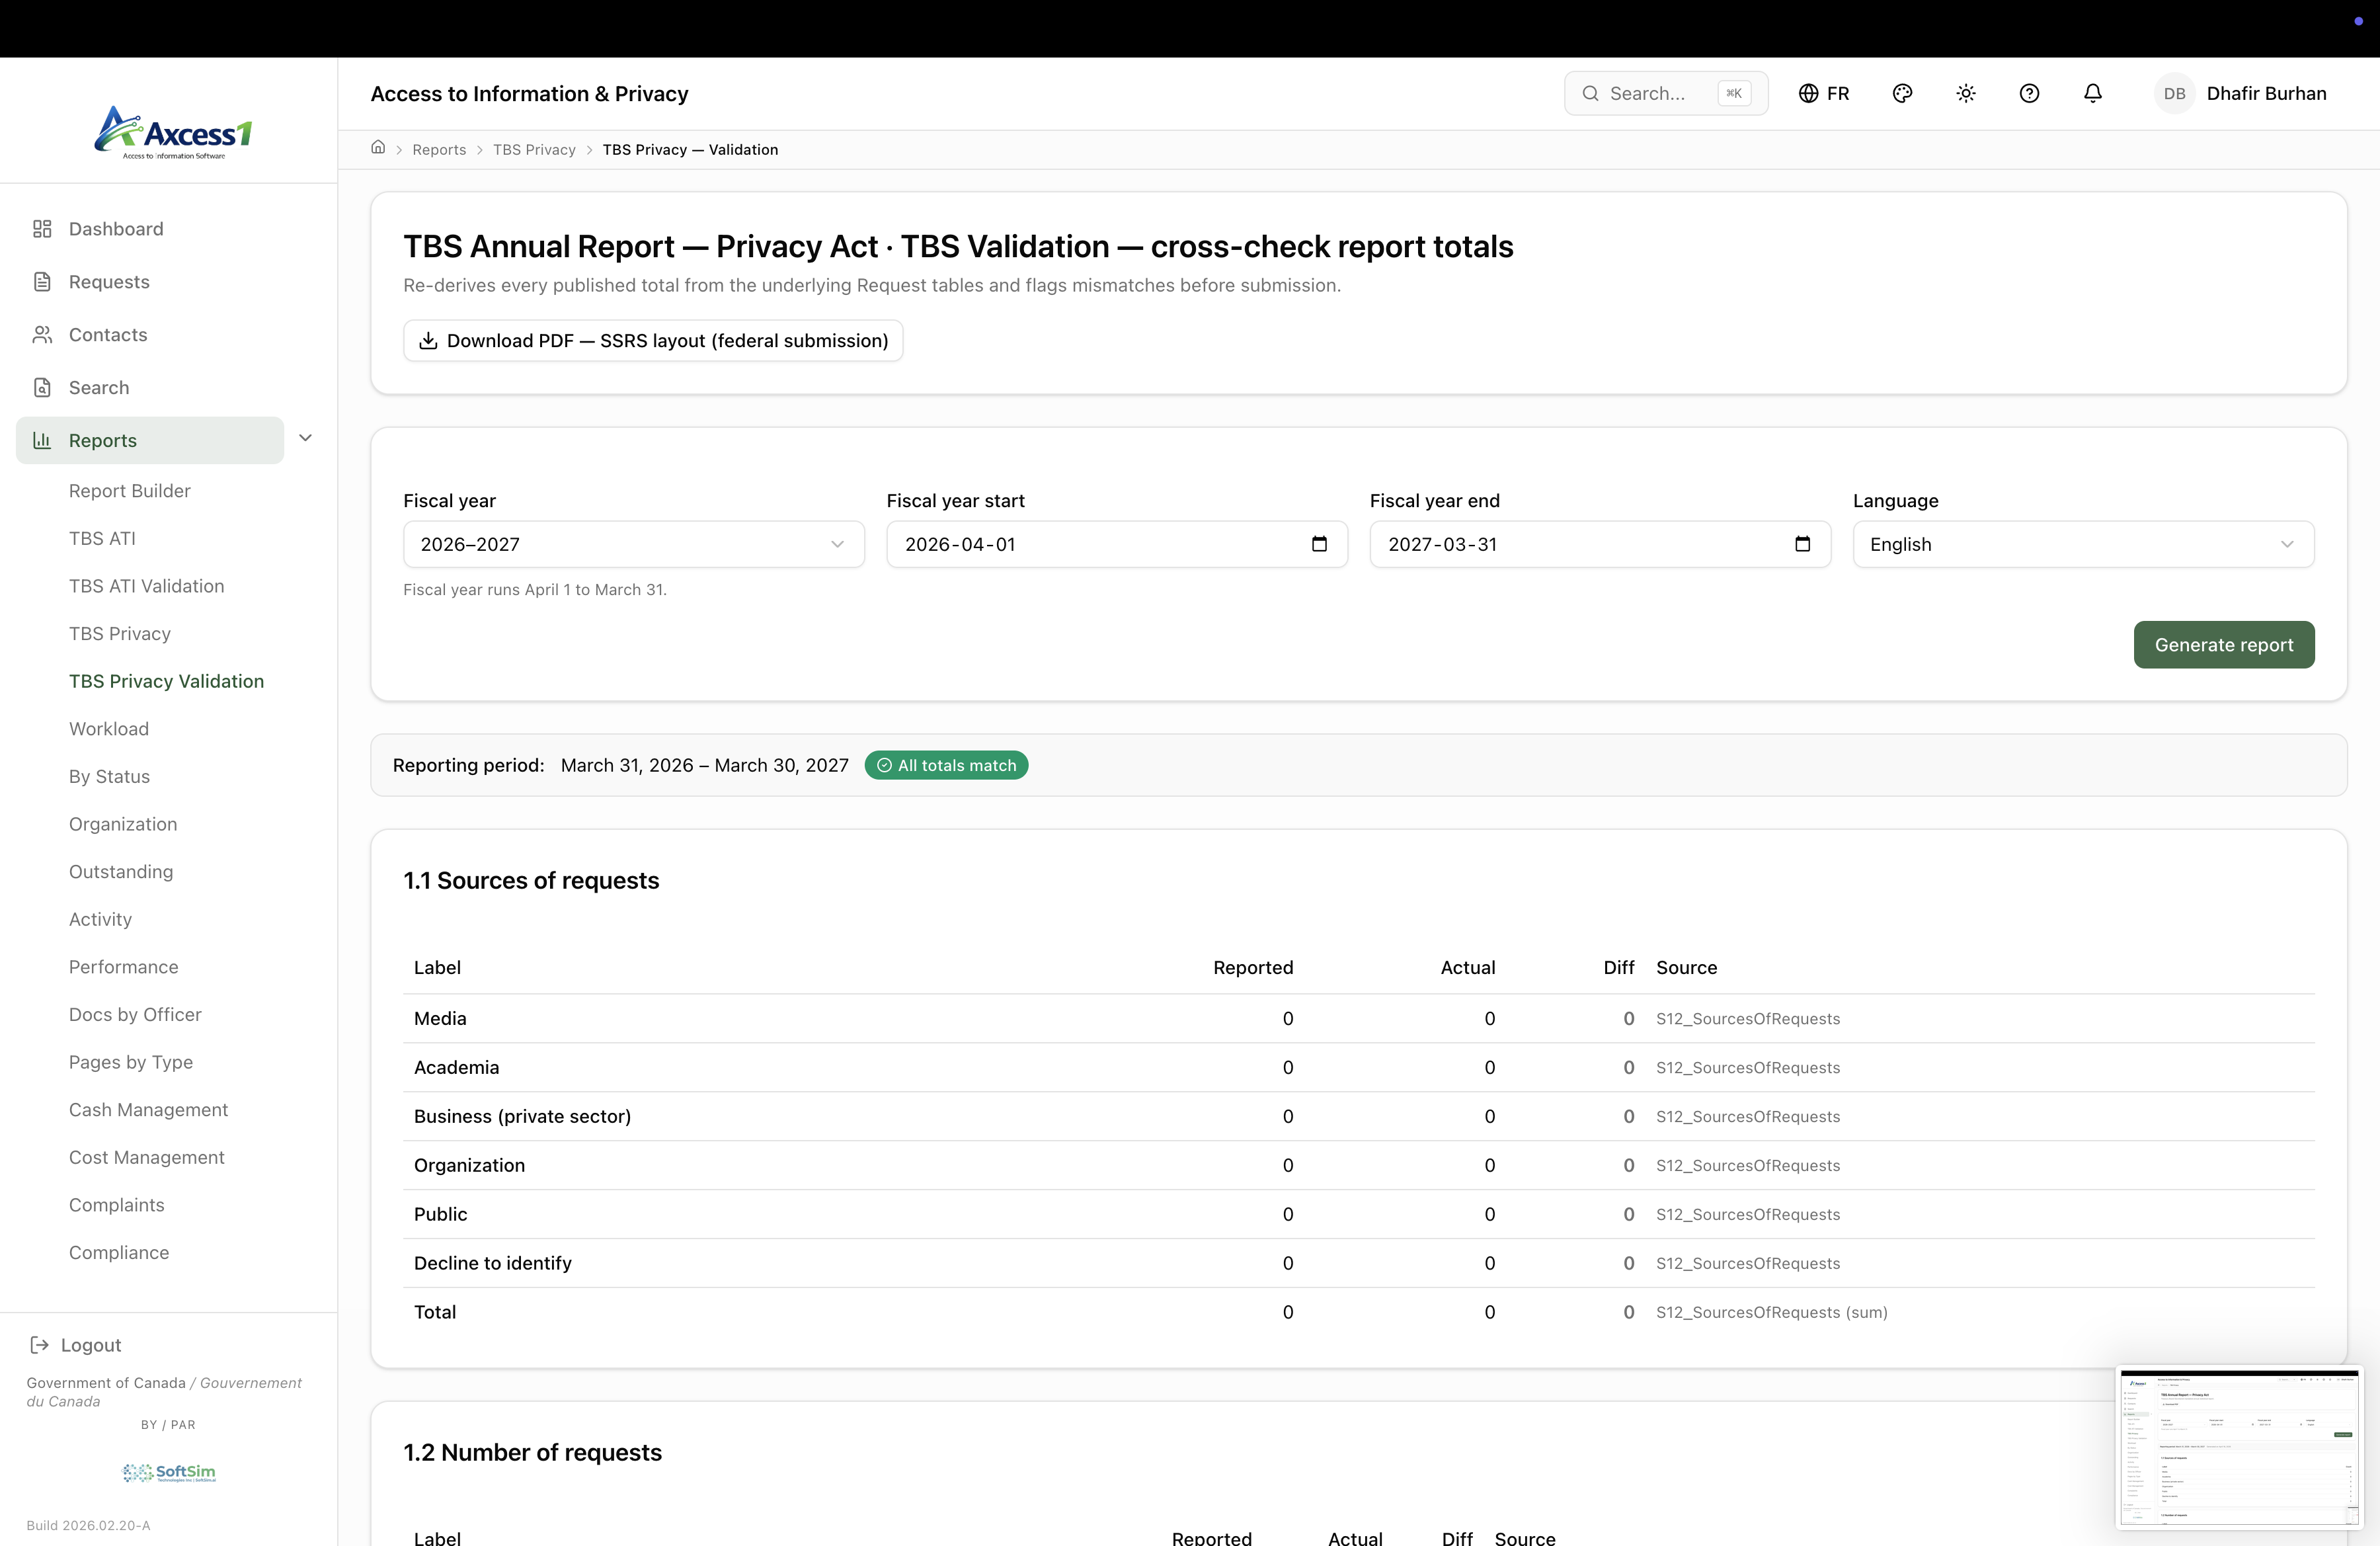Toggle light/dark mode sun icon
2380x1546 pixels.
coord(1965,93)
